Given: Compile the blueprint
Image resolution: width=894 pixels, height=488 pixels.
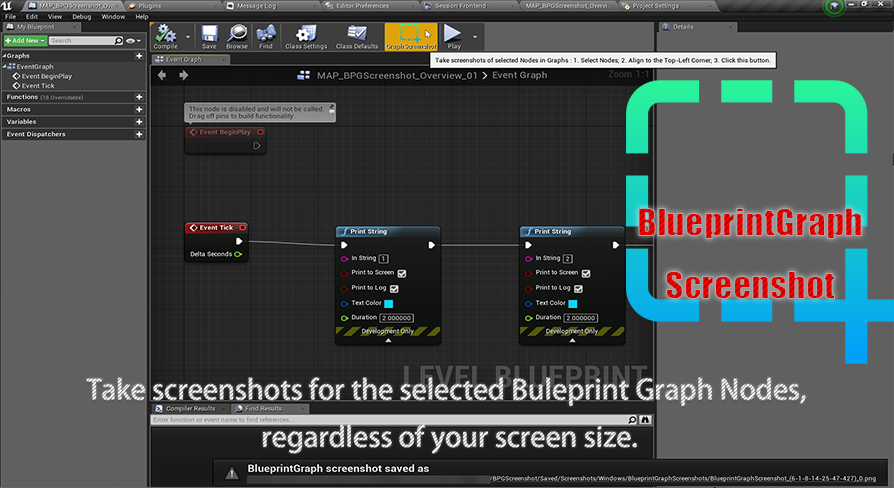Looking at the screenshot, I should (166, 36).
